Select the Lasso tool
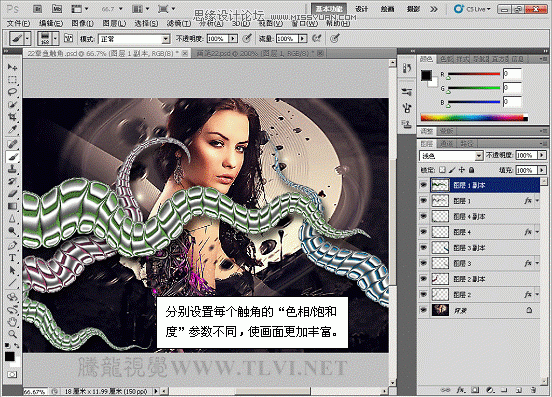552x397 pixels. [x=12, y=92]
